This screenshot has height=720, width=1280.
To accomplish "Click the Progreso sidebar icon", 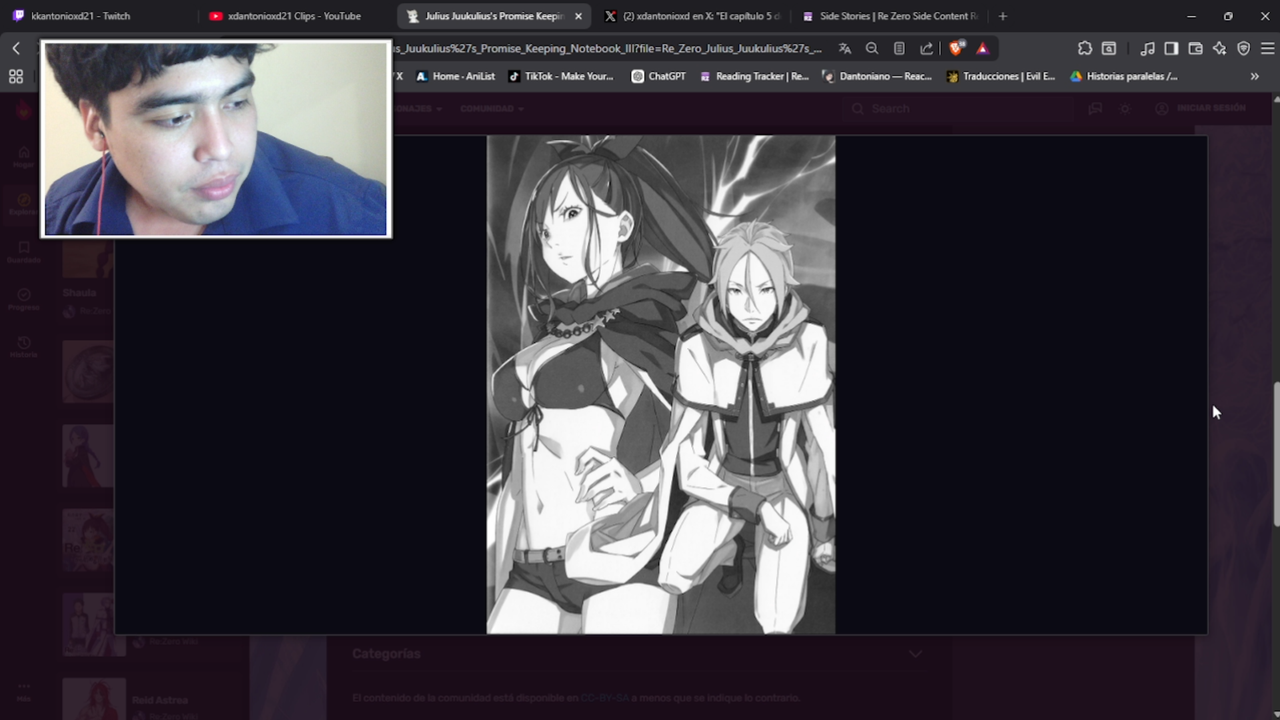I will click(24, 299).
